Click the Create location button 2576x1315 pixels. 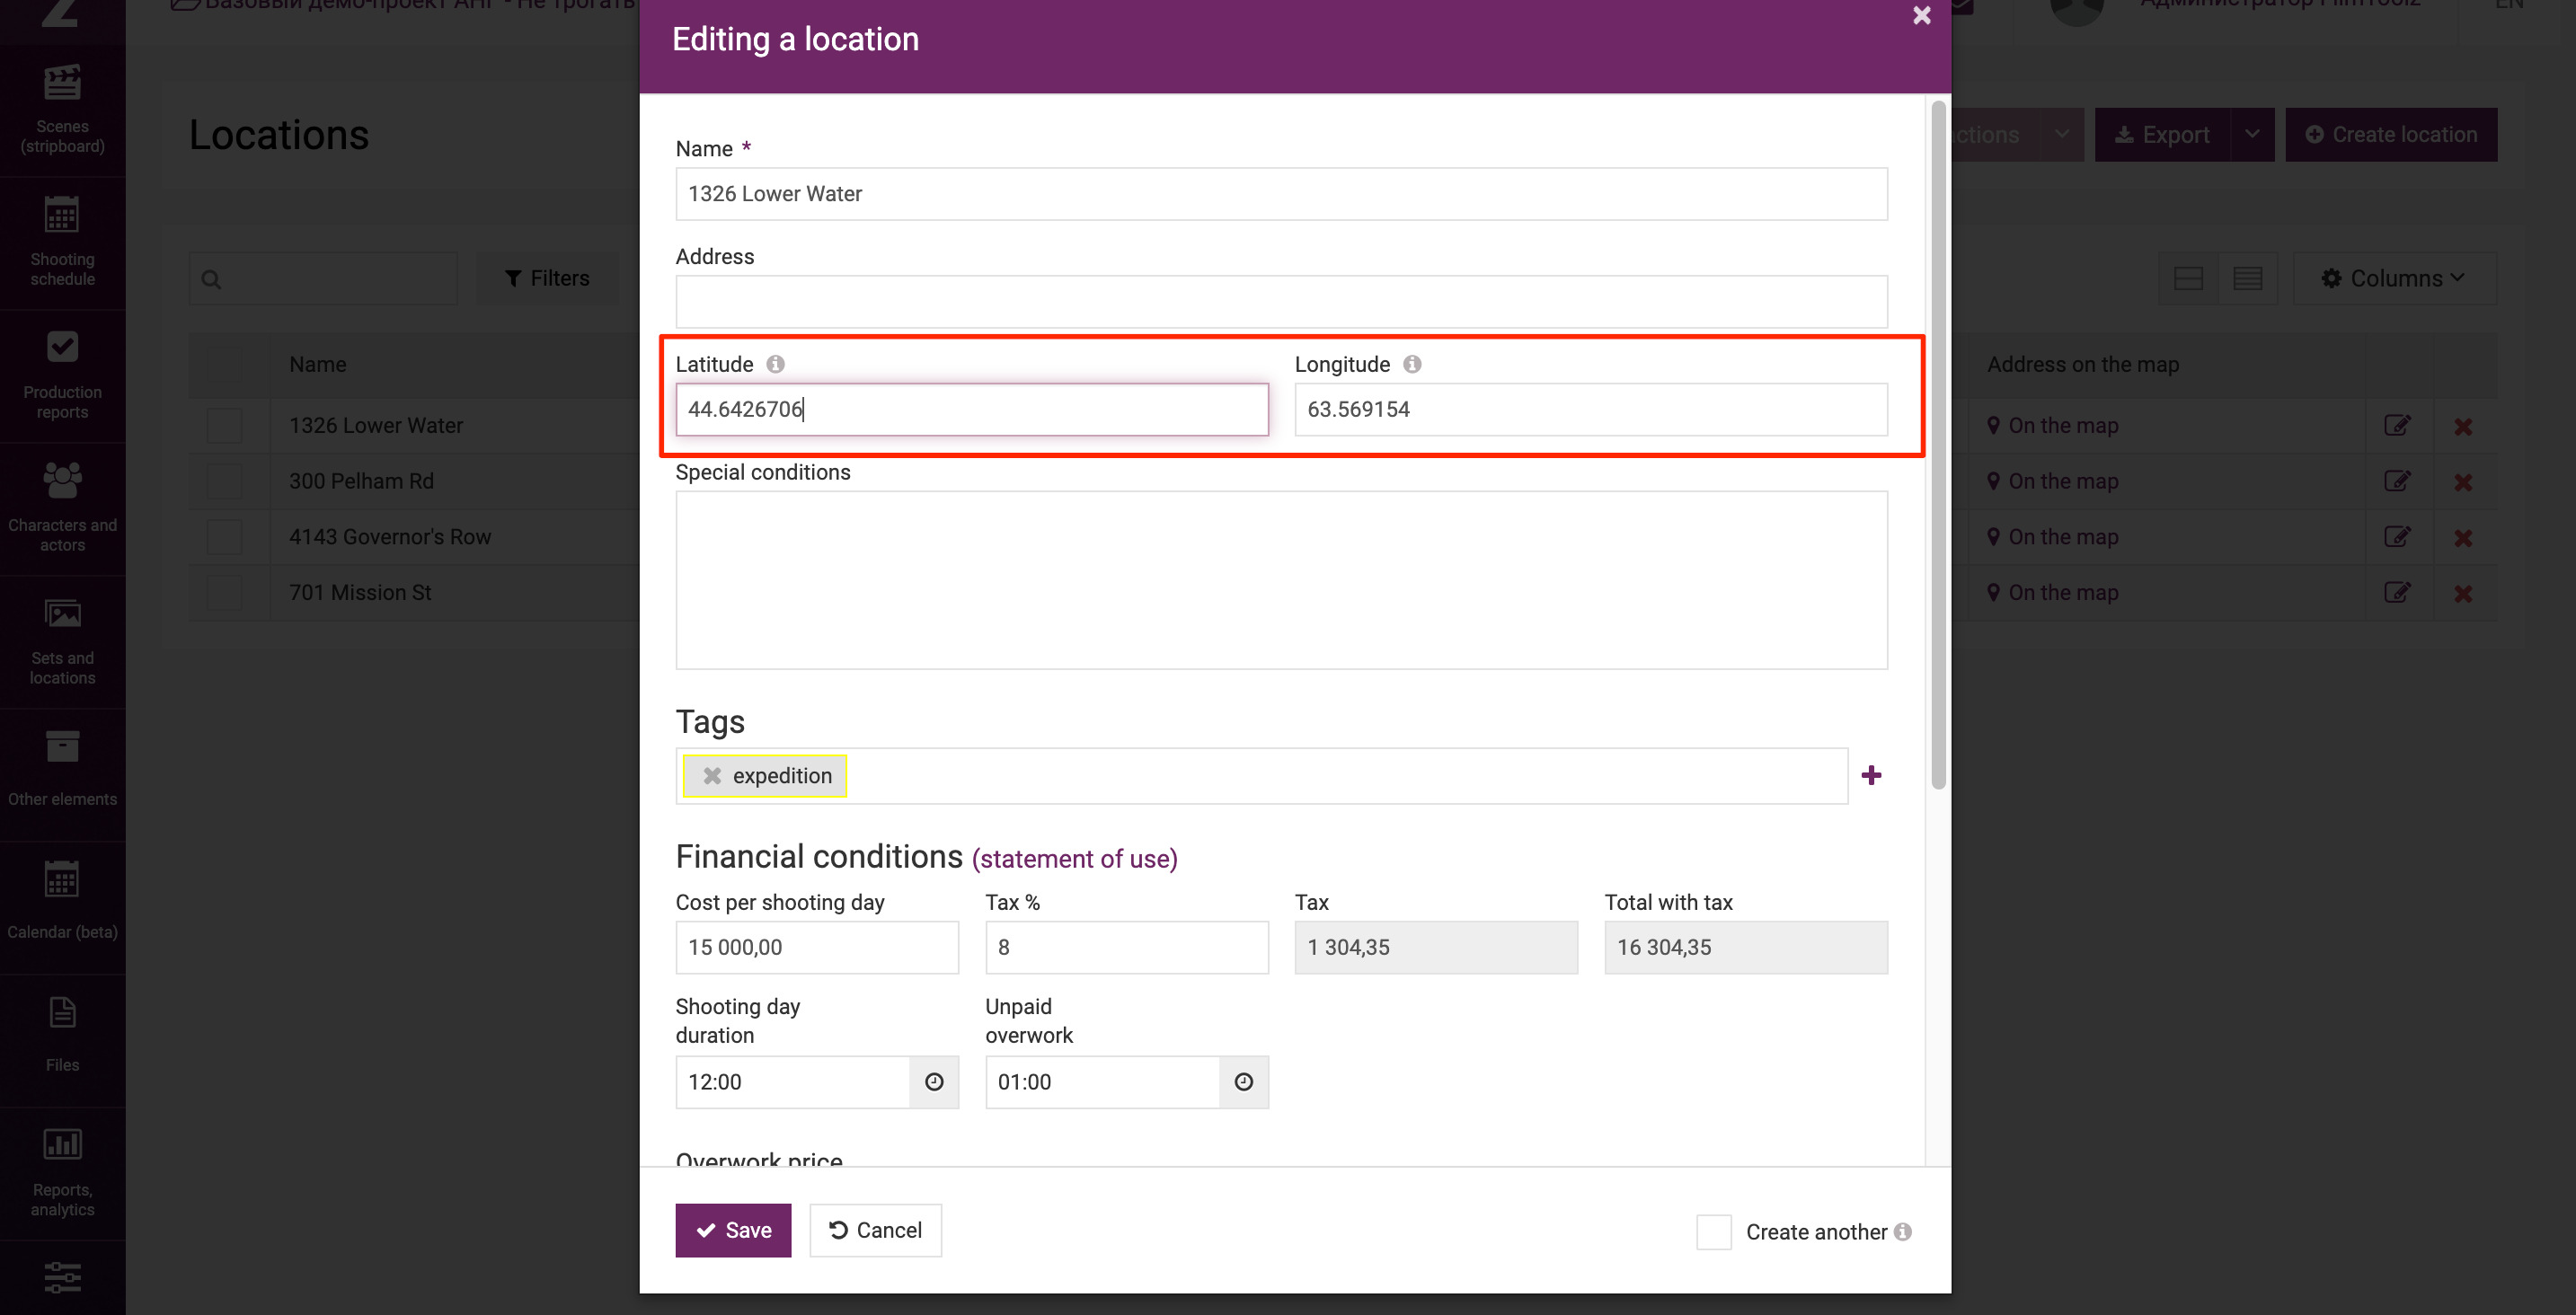pos(2391,135)
